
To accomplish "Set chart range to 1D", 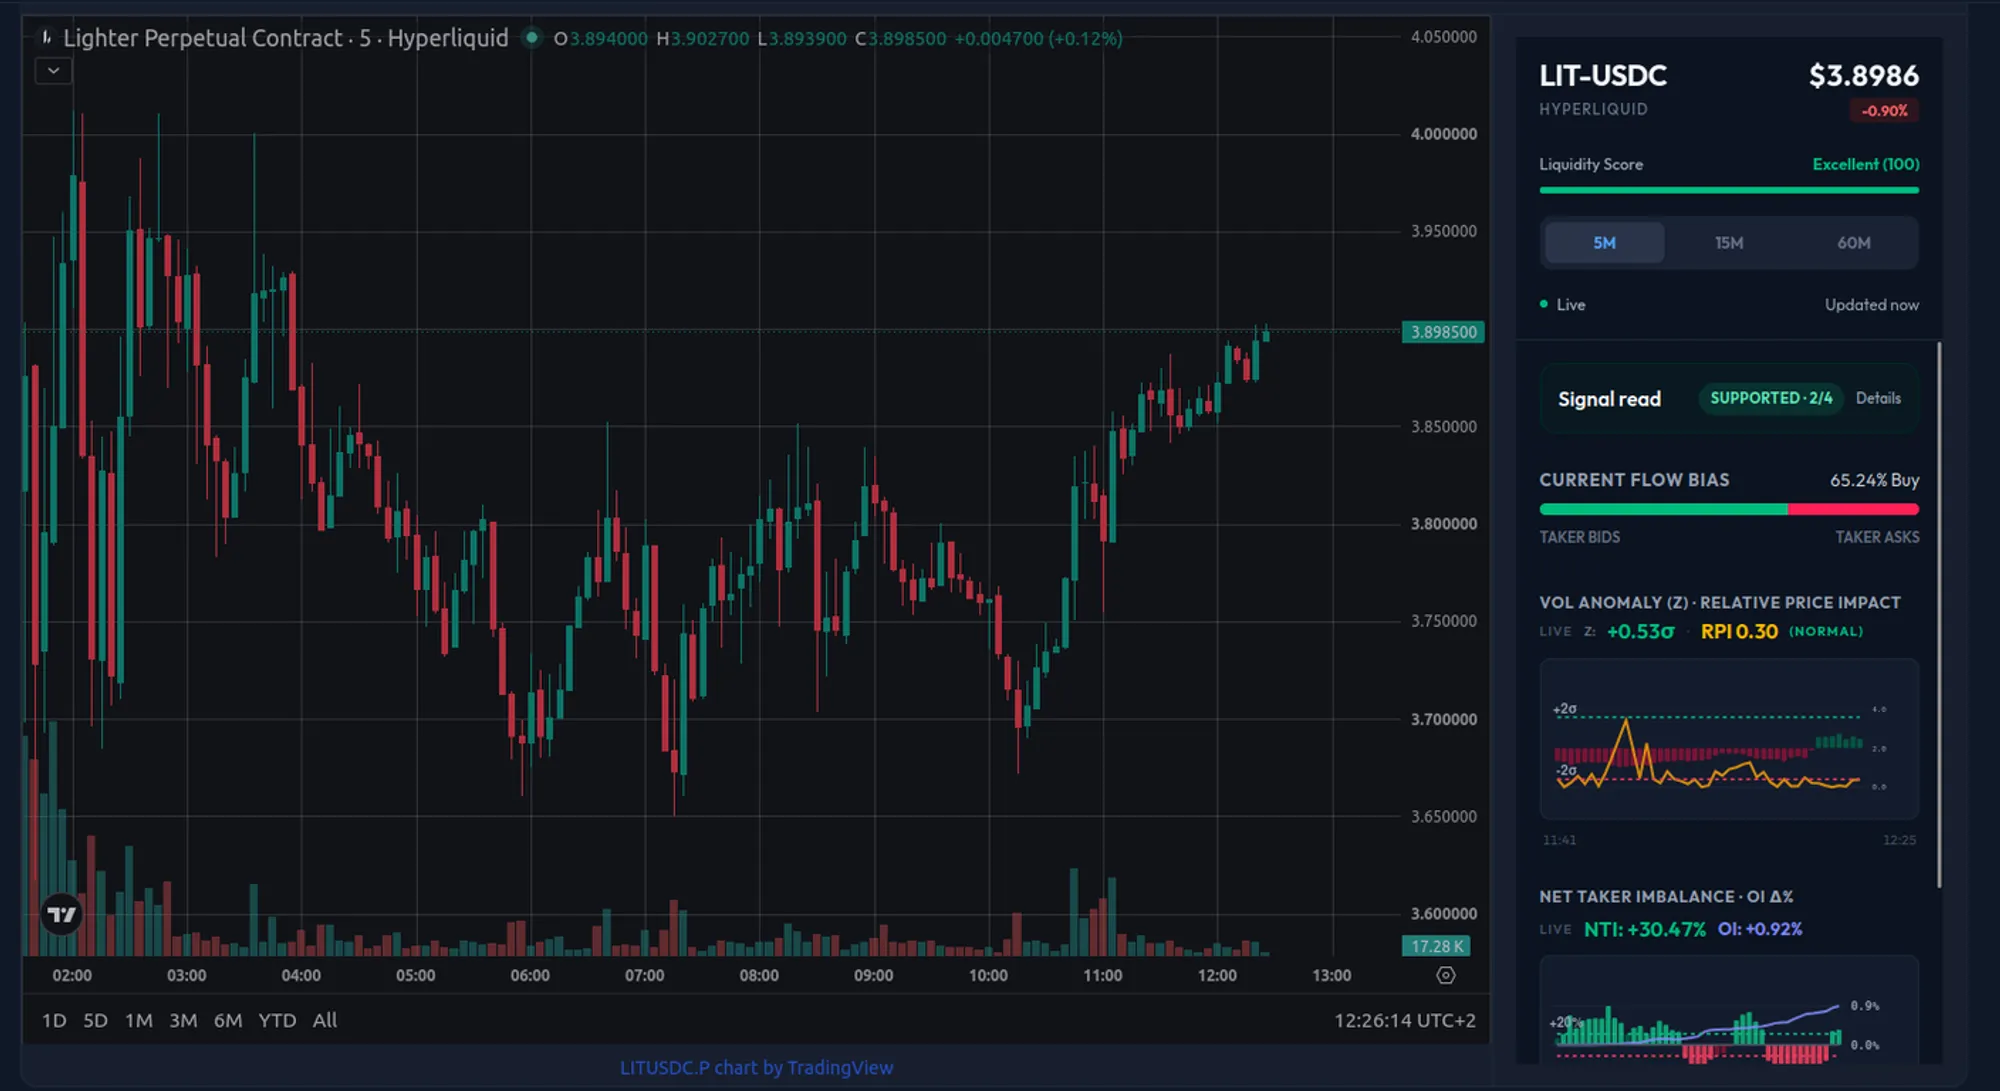I will click(x=54, y=1020).
